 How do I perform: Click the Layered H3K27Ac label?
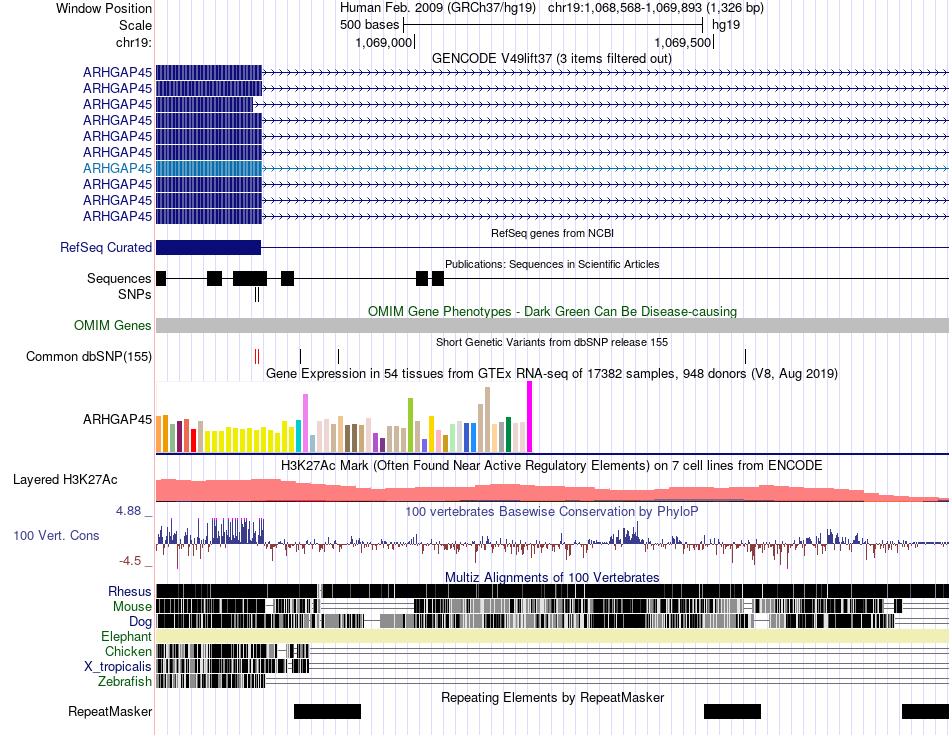click(x=65, y=479)
